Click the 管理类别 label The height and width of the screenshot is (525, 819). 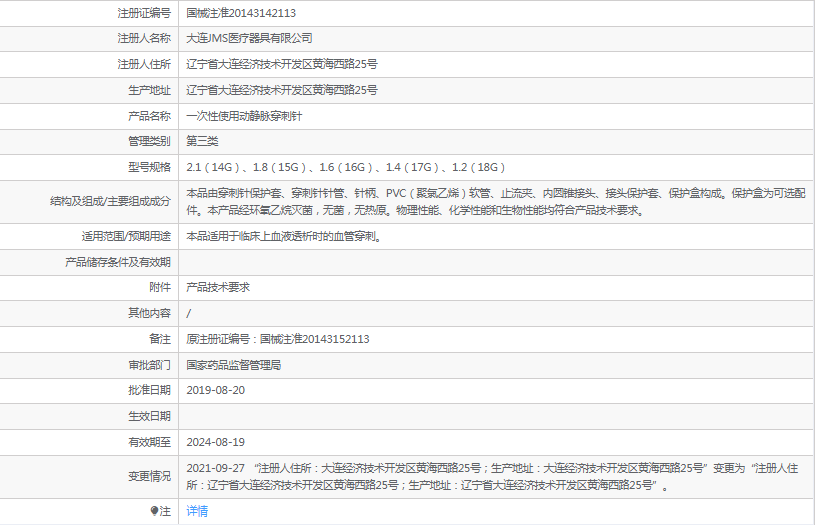[149, 141]
